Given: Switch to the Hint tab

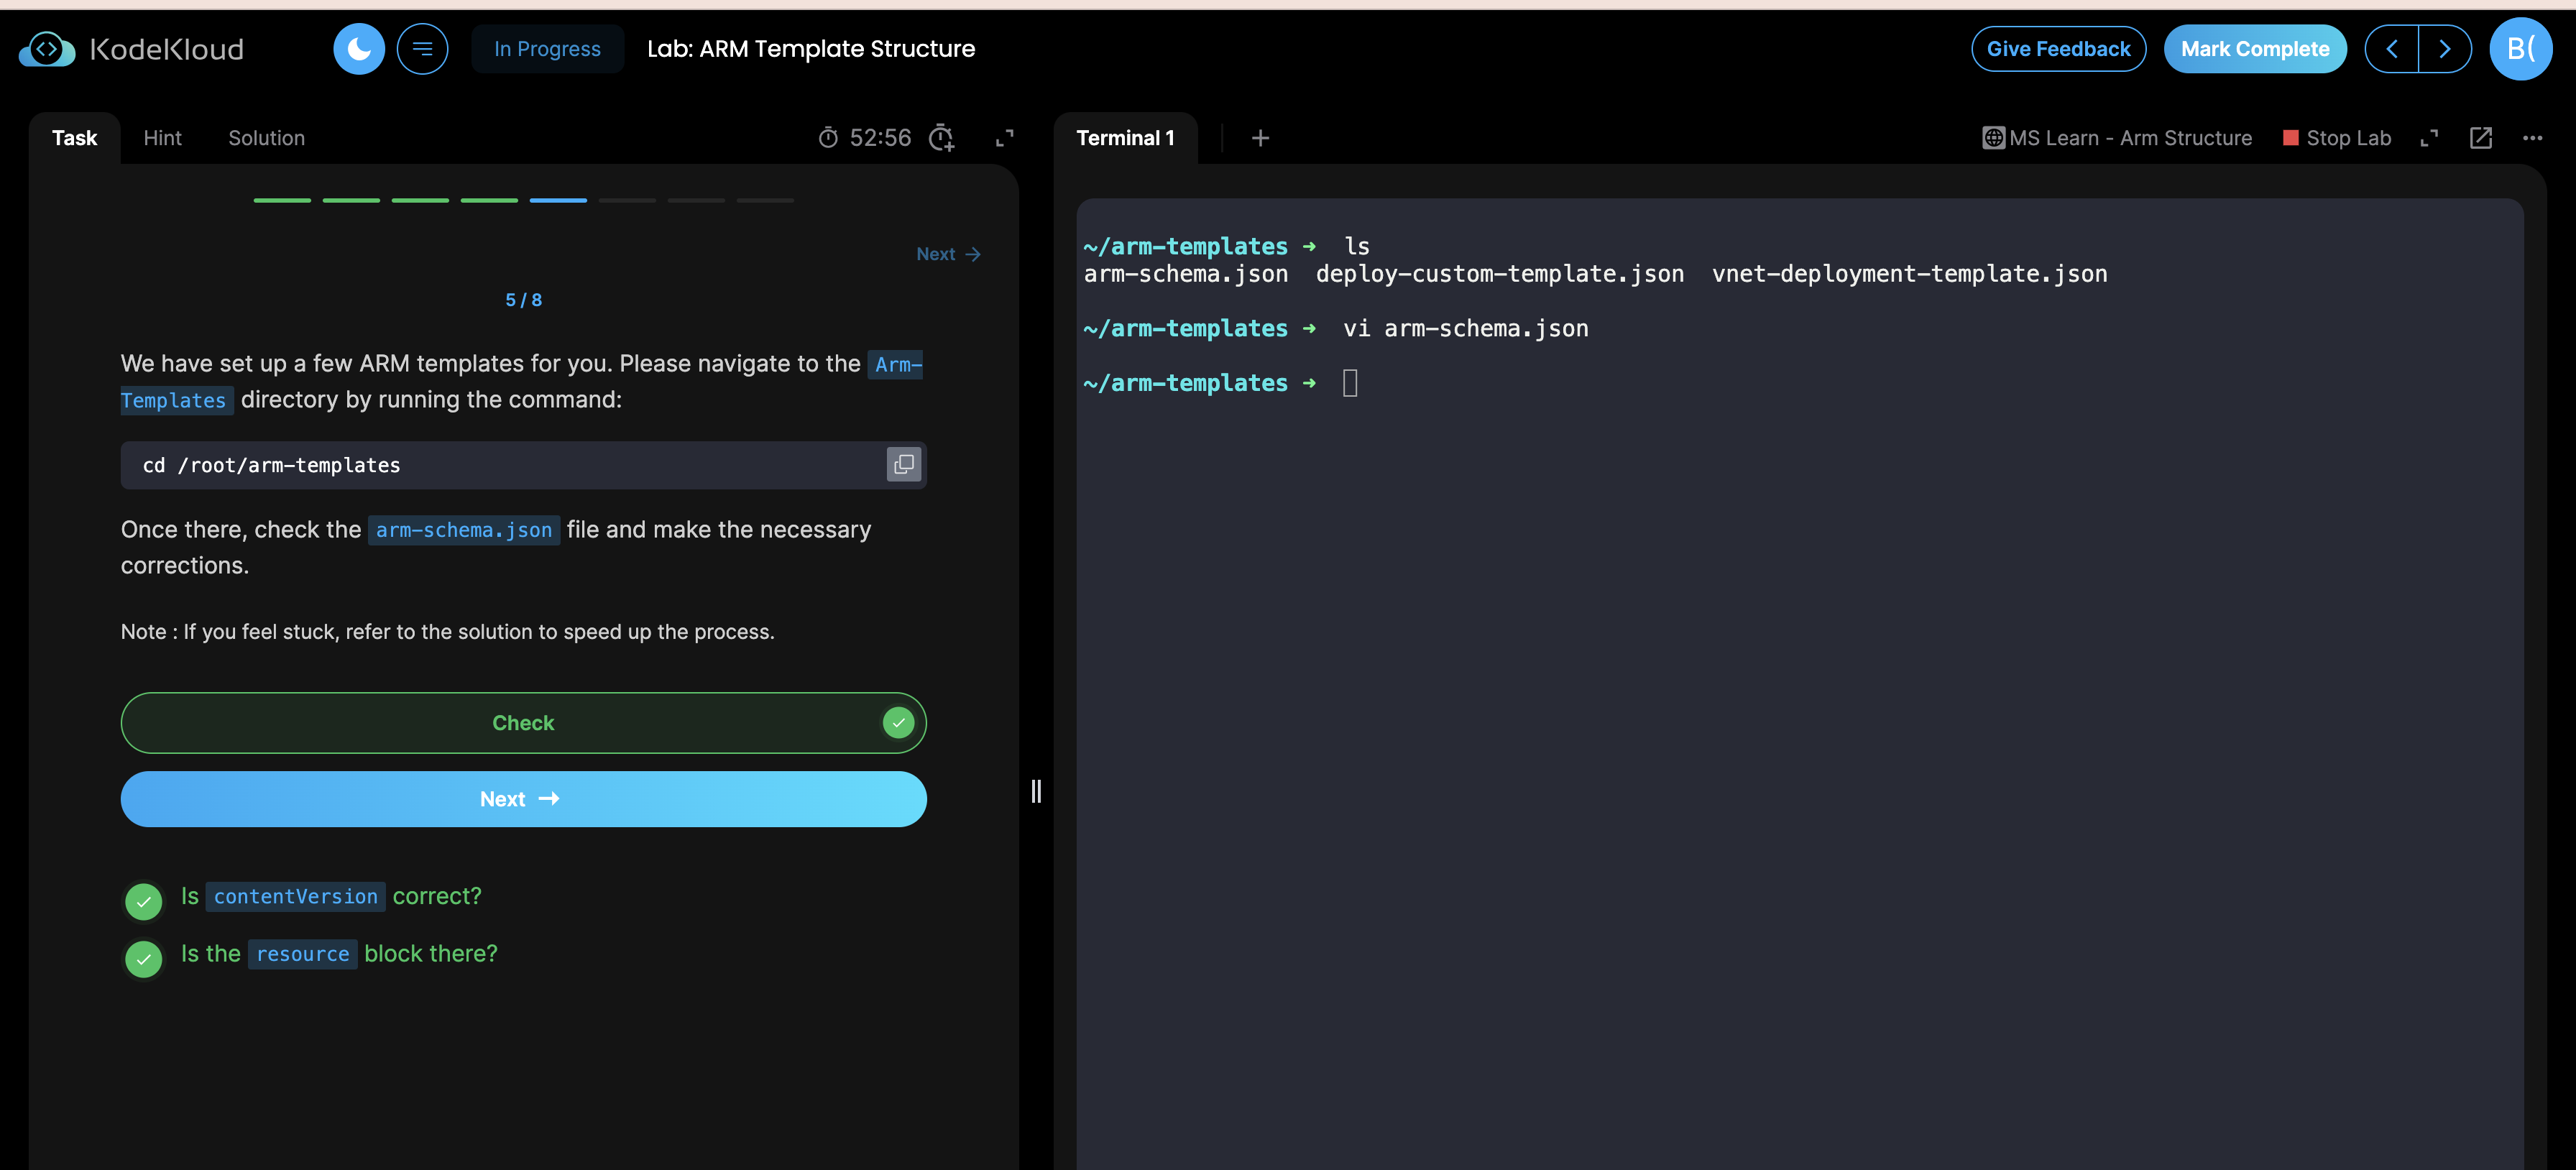Looking at the screenshot, I should (x=162, y=138).
